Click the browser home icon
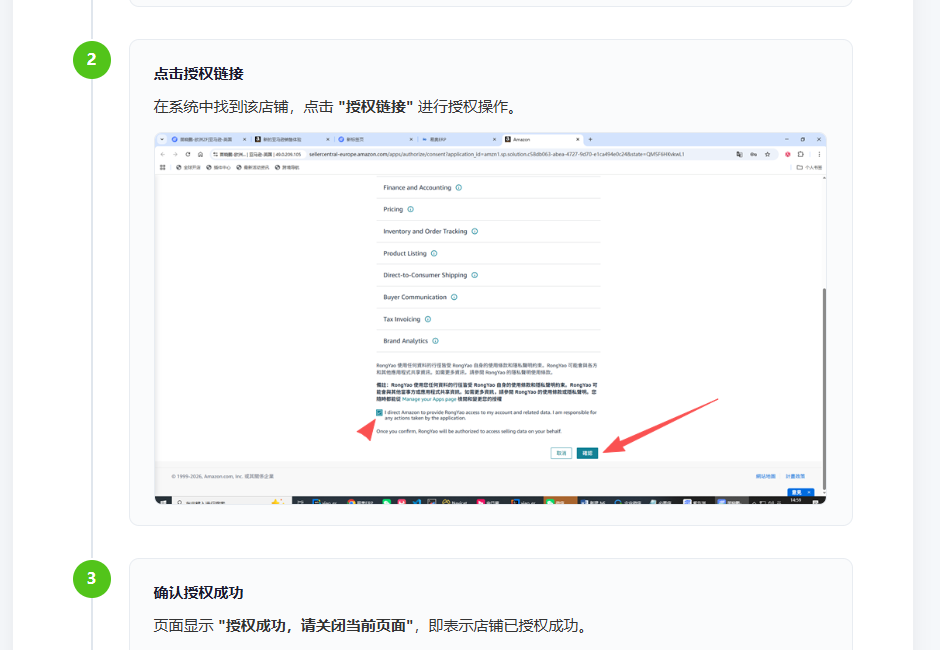Image resolution: width=940 pixels, height=650 pixels. click(x=200, y=154)
